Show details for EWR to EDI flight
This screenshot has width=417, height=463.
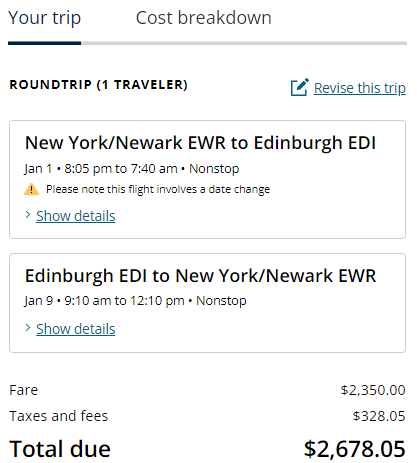pos(76,216)
